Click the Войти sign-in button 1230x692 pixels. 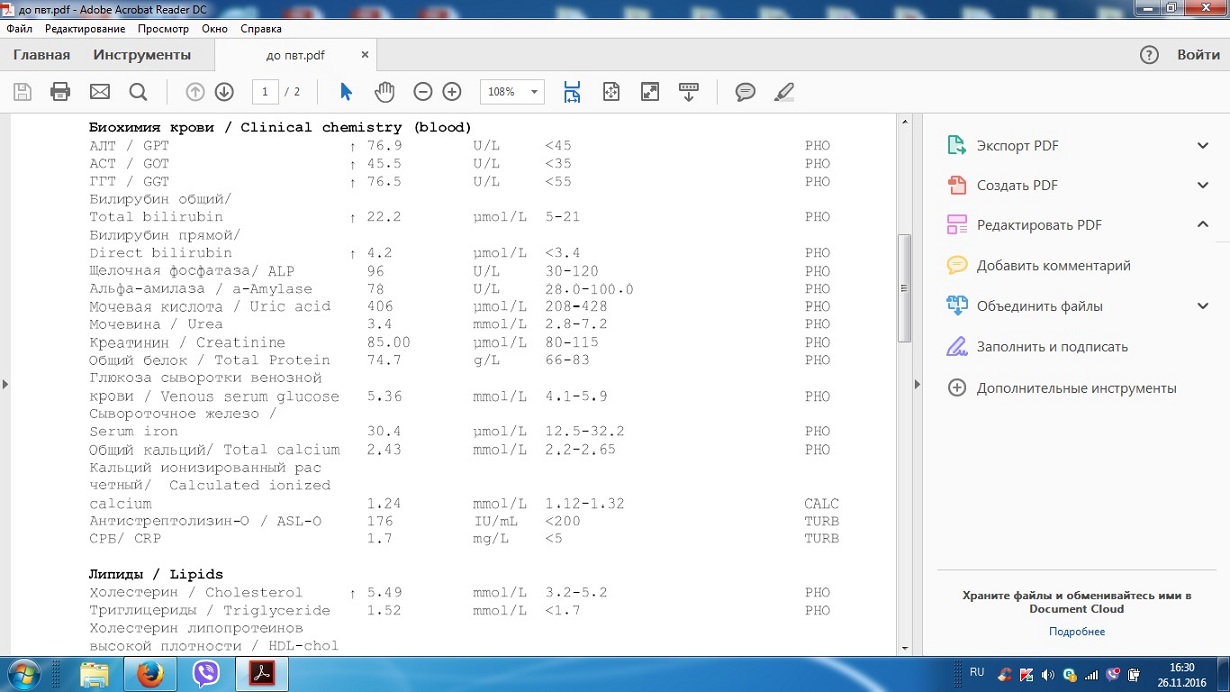point(1198,55)
